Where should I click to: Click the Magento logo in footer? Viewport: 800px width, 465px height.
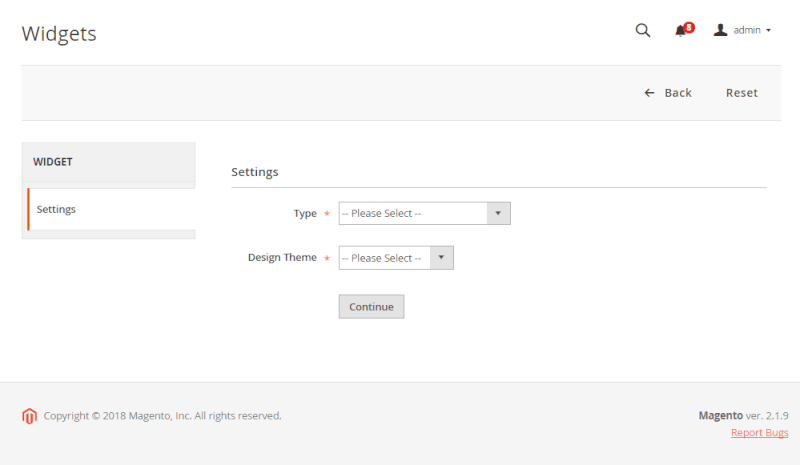(30, 416)
